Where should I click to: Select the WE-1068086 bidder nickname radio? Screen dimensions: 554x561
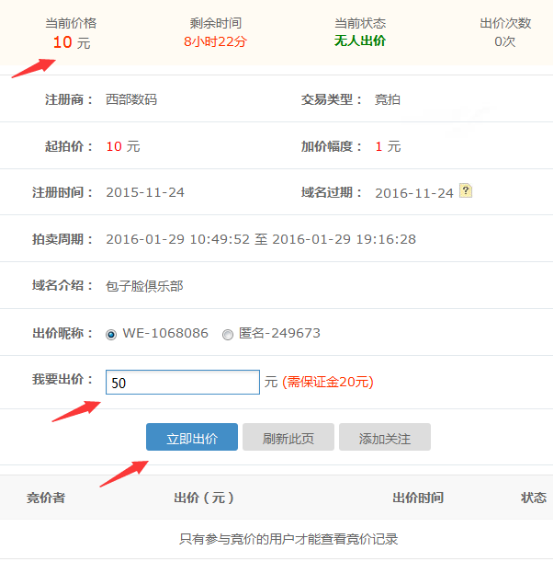pos(111,335)
